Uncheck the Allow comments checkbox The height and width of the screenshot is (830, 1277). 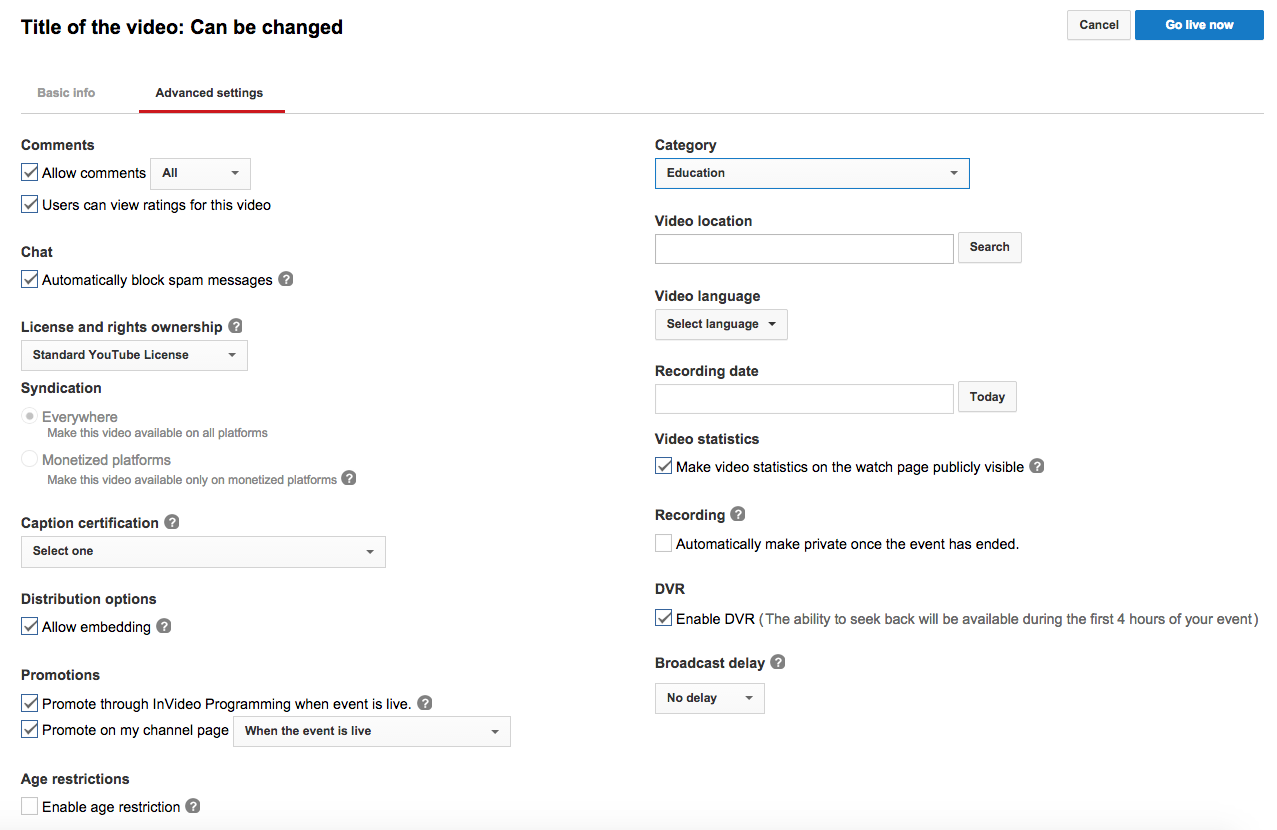[30, 173]
